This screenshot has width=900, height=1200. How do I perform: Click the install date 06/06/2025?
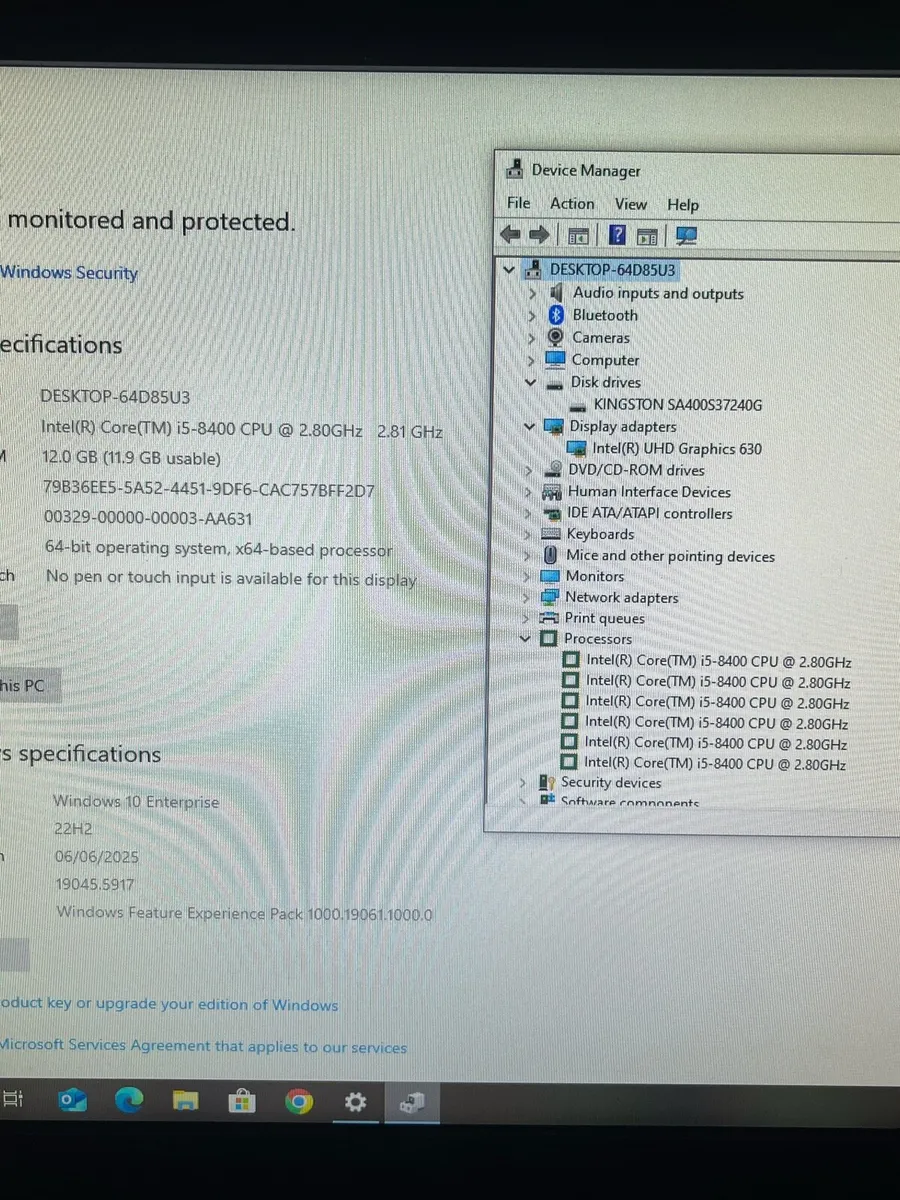click(97, 857)
